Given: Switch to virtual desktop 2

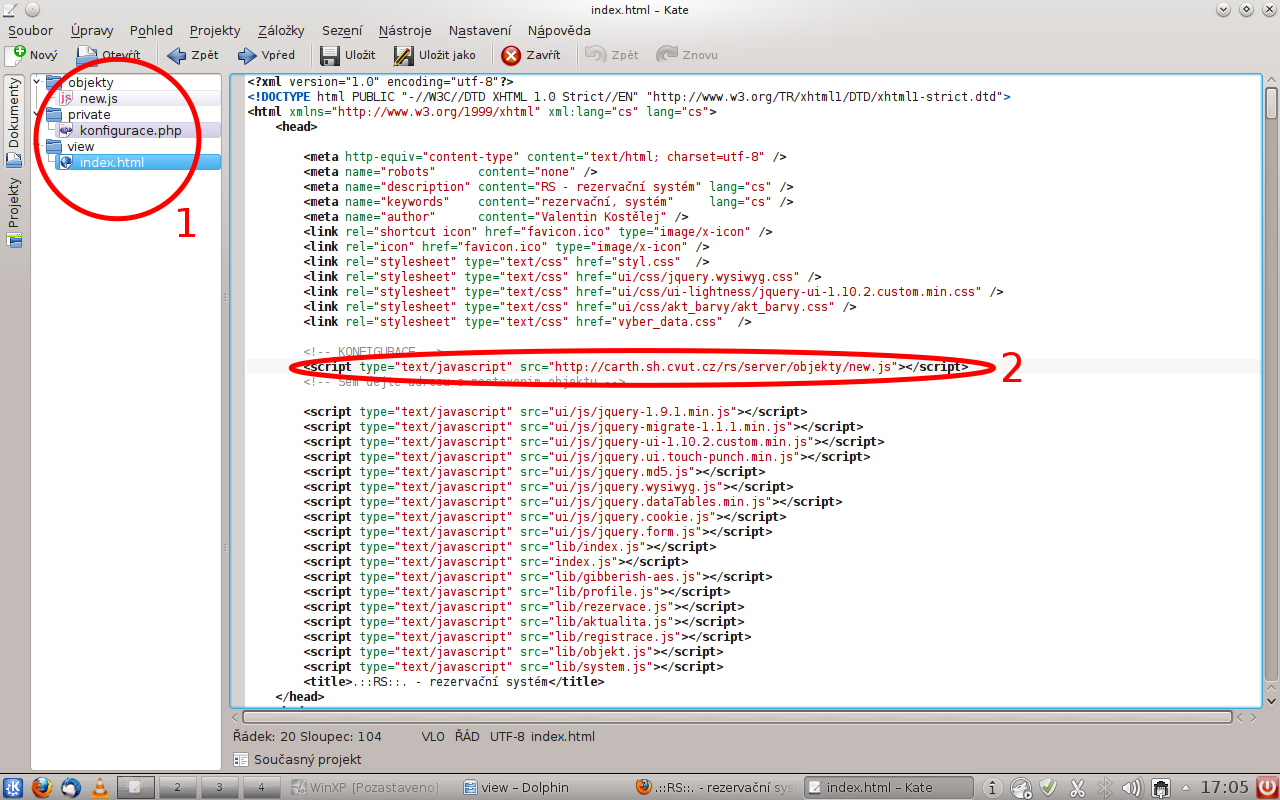Looking at the screenshot, I should click(x=177, y=787).
